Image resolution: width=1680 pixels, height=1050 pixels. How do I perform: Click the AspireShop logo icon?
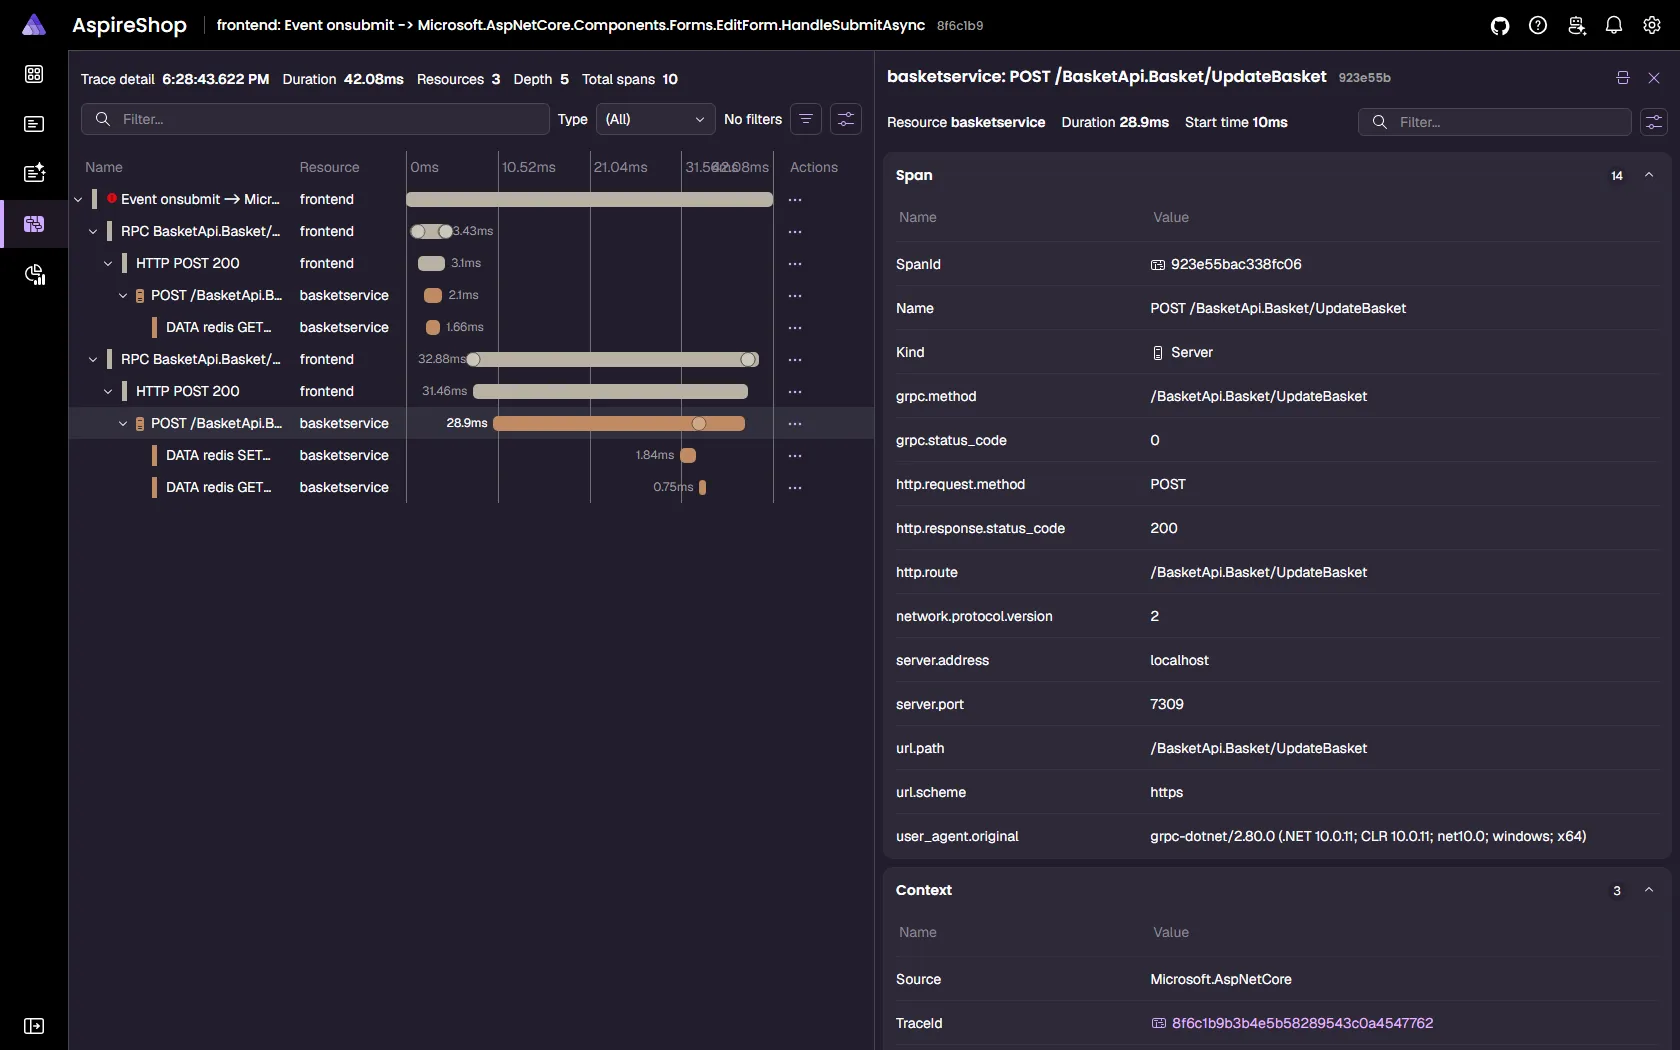[x=34, y=25]
